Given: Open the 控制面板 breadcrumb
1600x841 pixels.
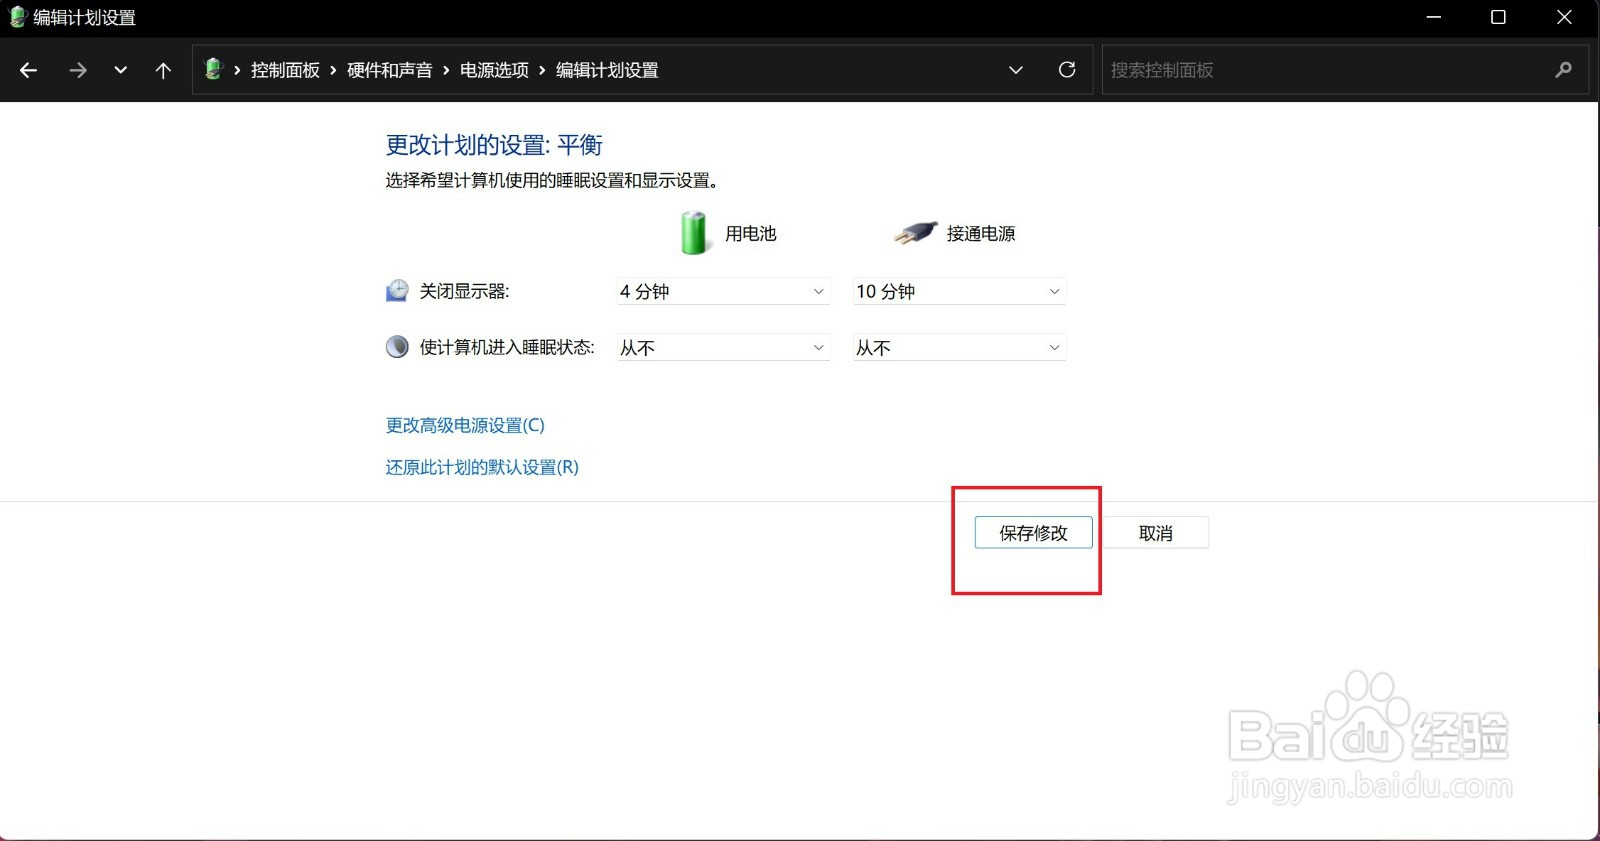Looking at the screenshot, I should tap(285, 70).
